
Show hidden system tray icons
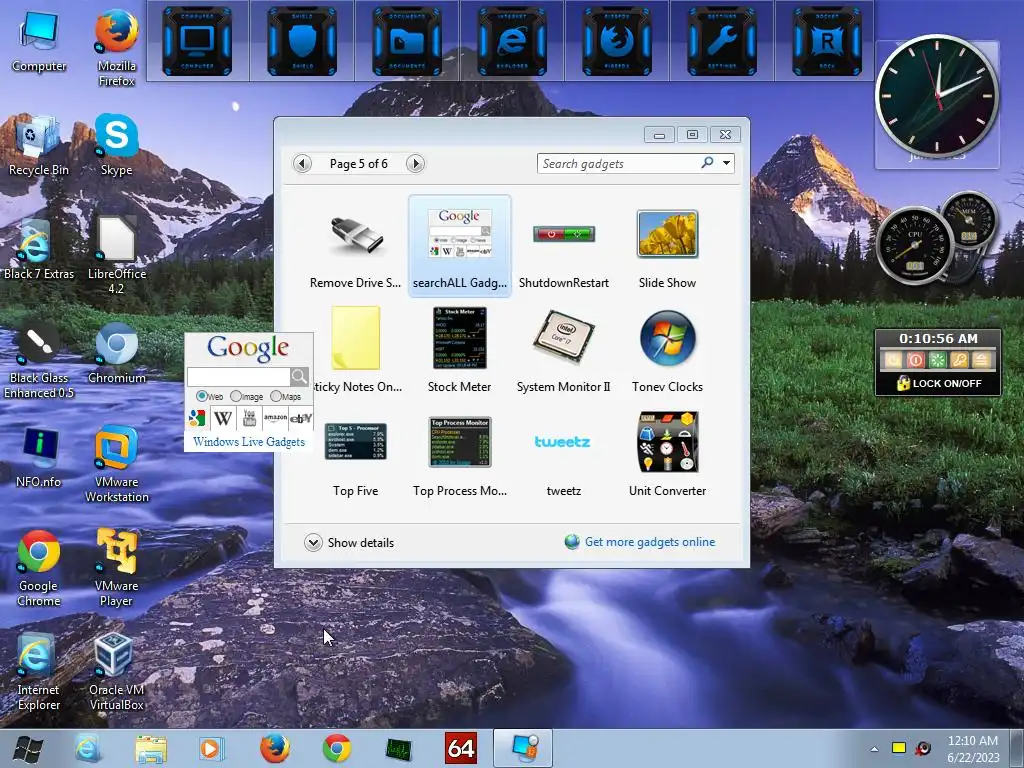pos(874,749)
